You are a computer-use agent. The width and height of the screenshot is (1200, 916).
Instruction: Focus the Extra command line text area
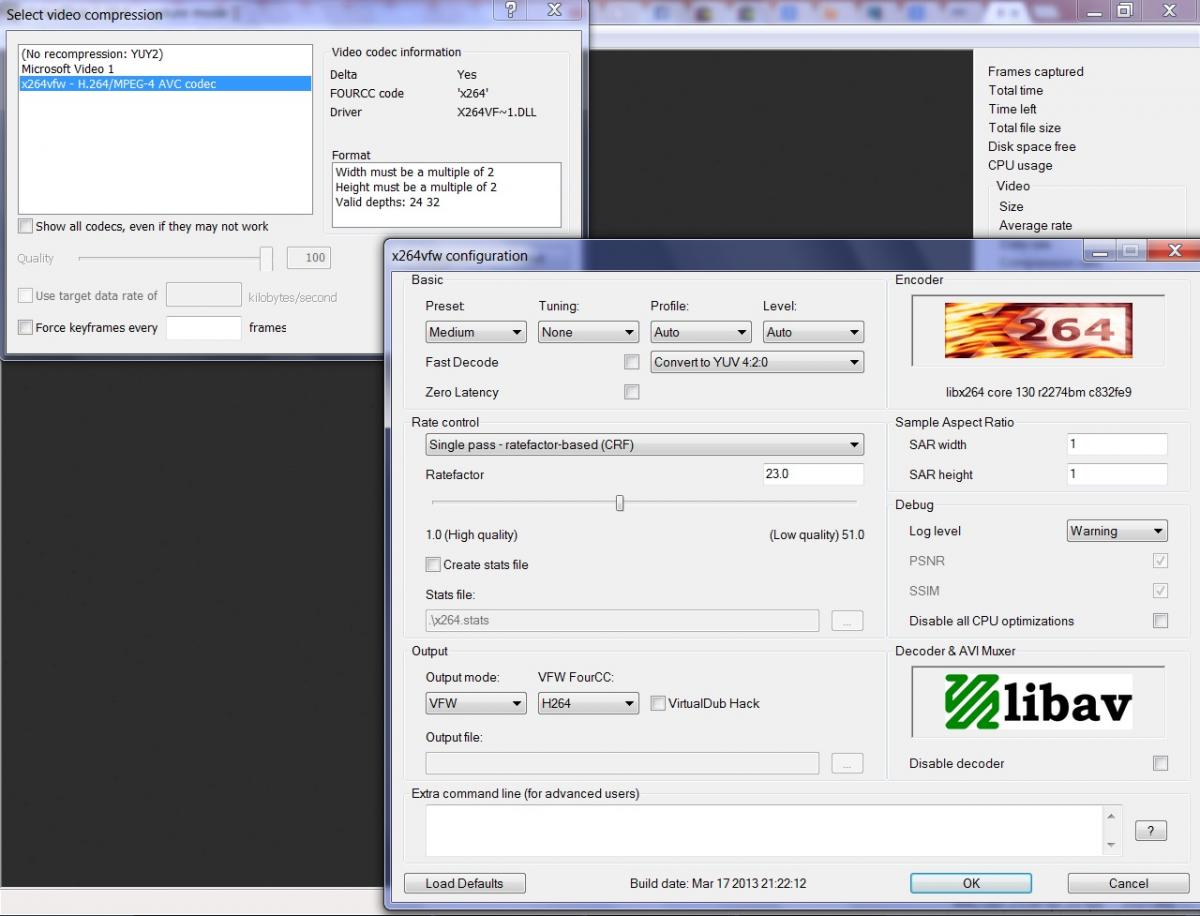(764, 831)
